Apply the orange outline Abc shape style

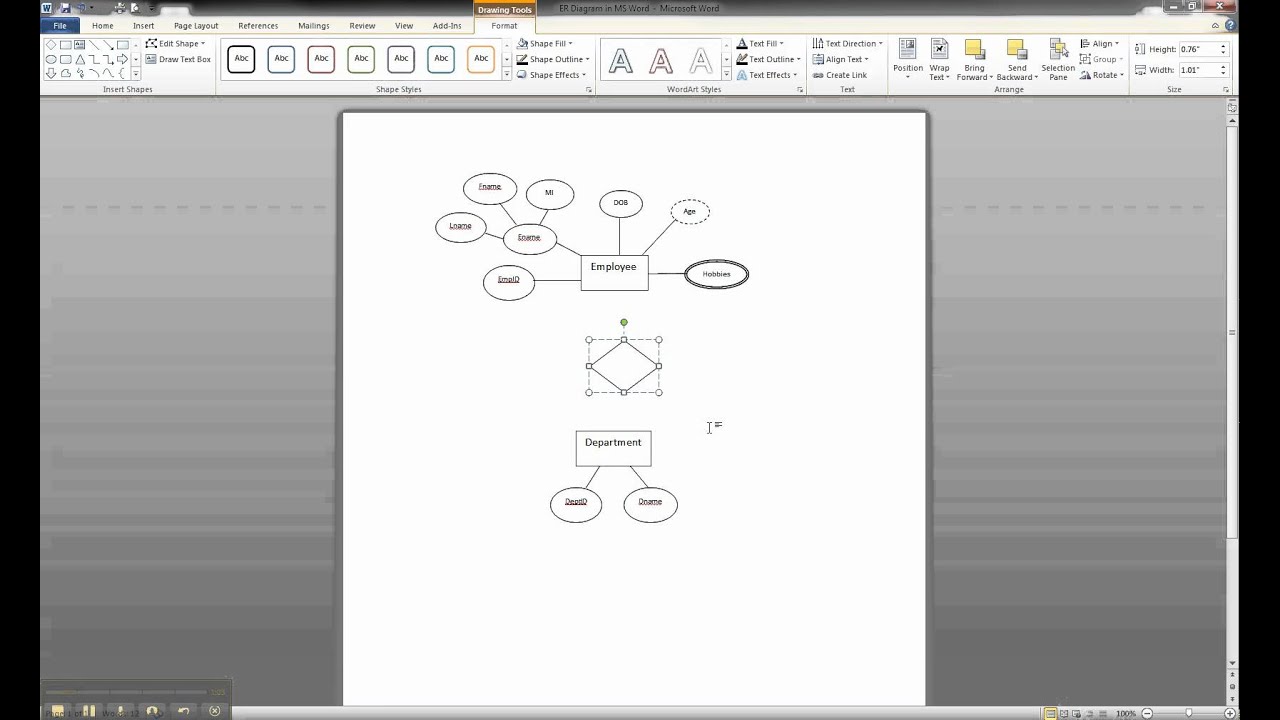pos(481,58)
